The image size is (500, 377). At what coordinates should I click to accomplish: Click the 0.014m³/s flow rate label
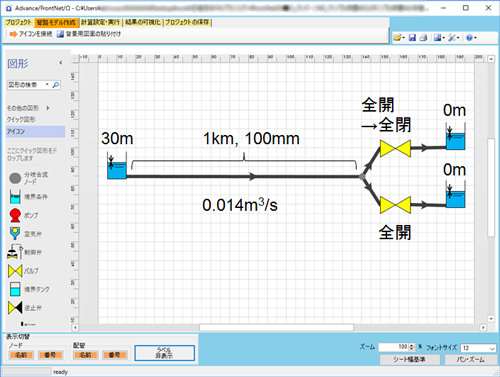(x=240, y=204)
